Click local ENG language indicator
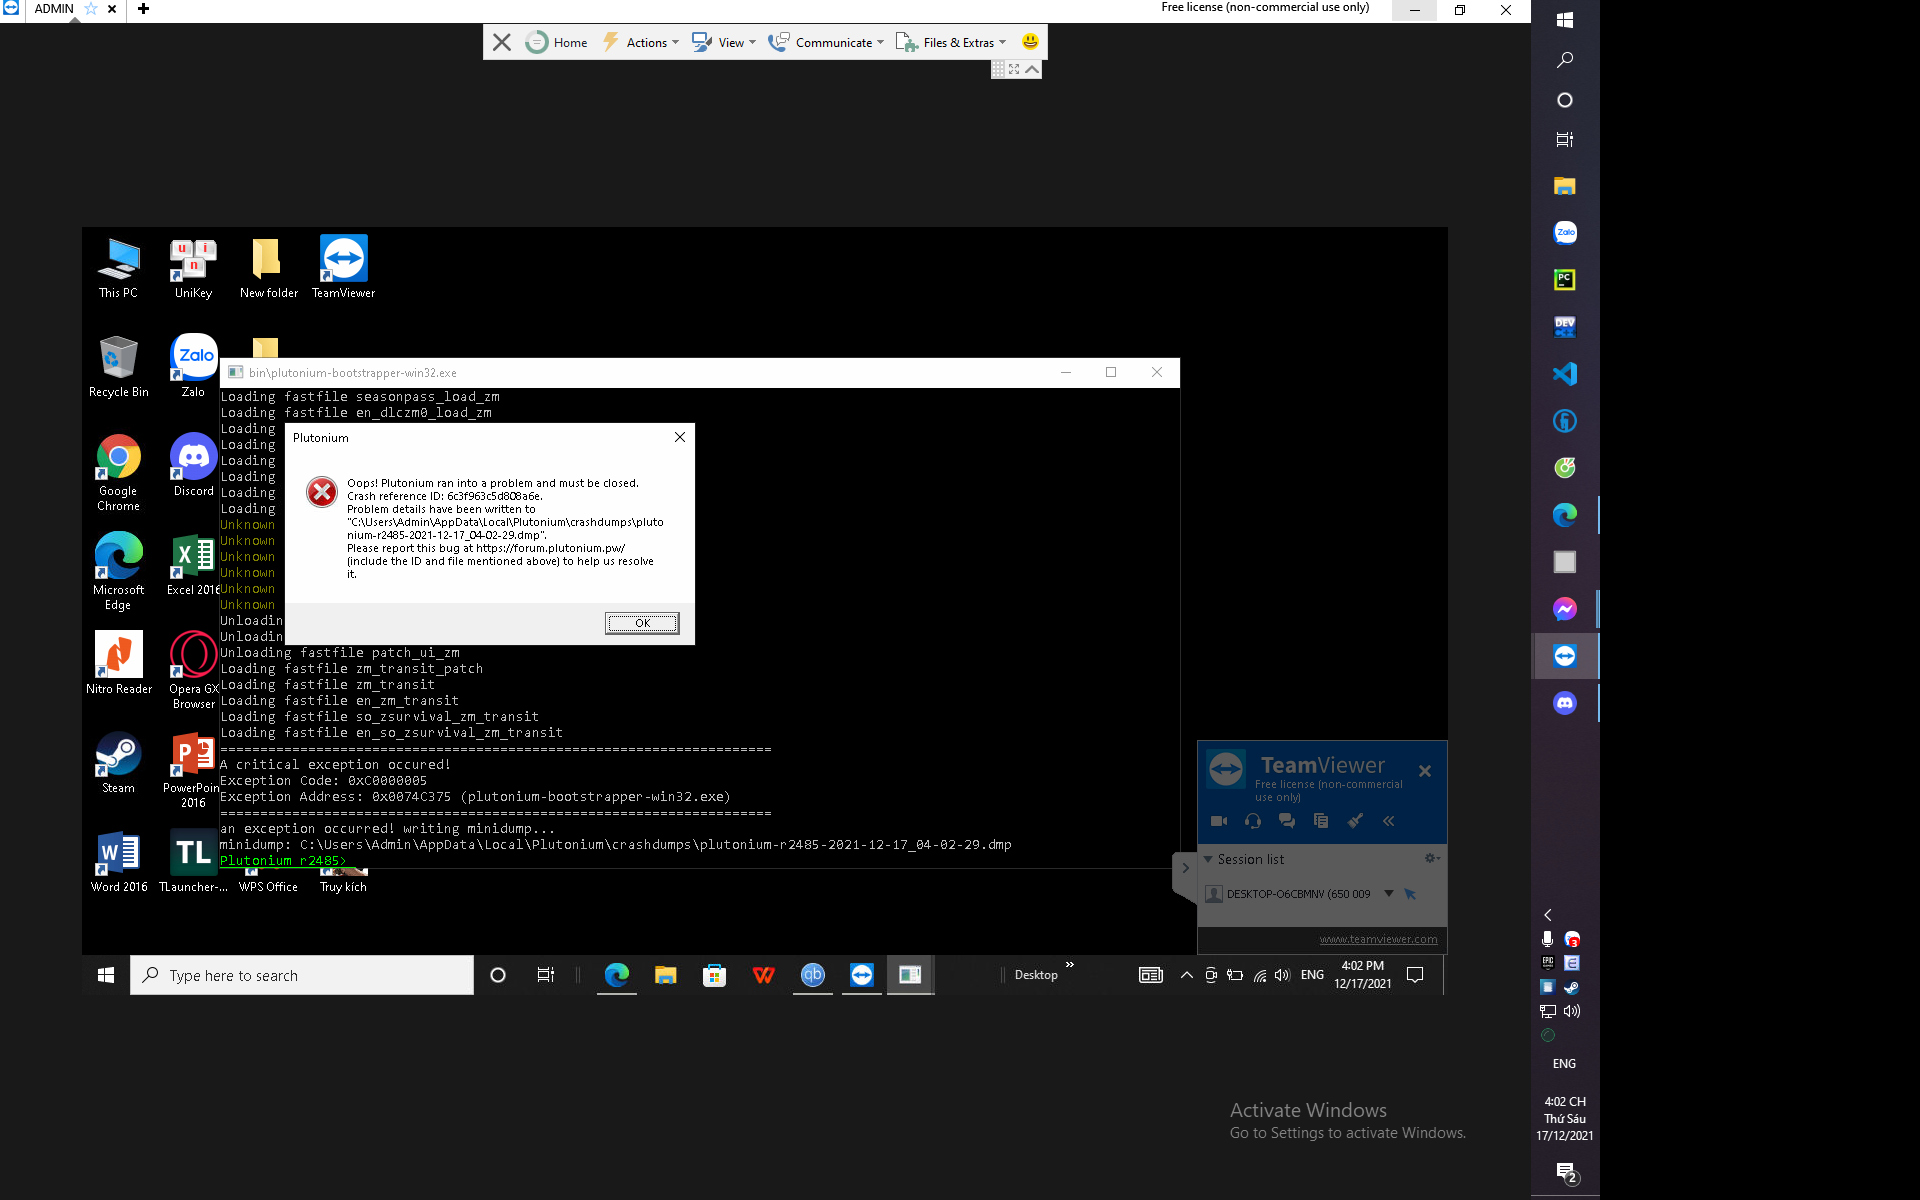The width and height of the screenshot is (1920, 1200). (x=1564, y=1064)
